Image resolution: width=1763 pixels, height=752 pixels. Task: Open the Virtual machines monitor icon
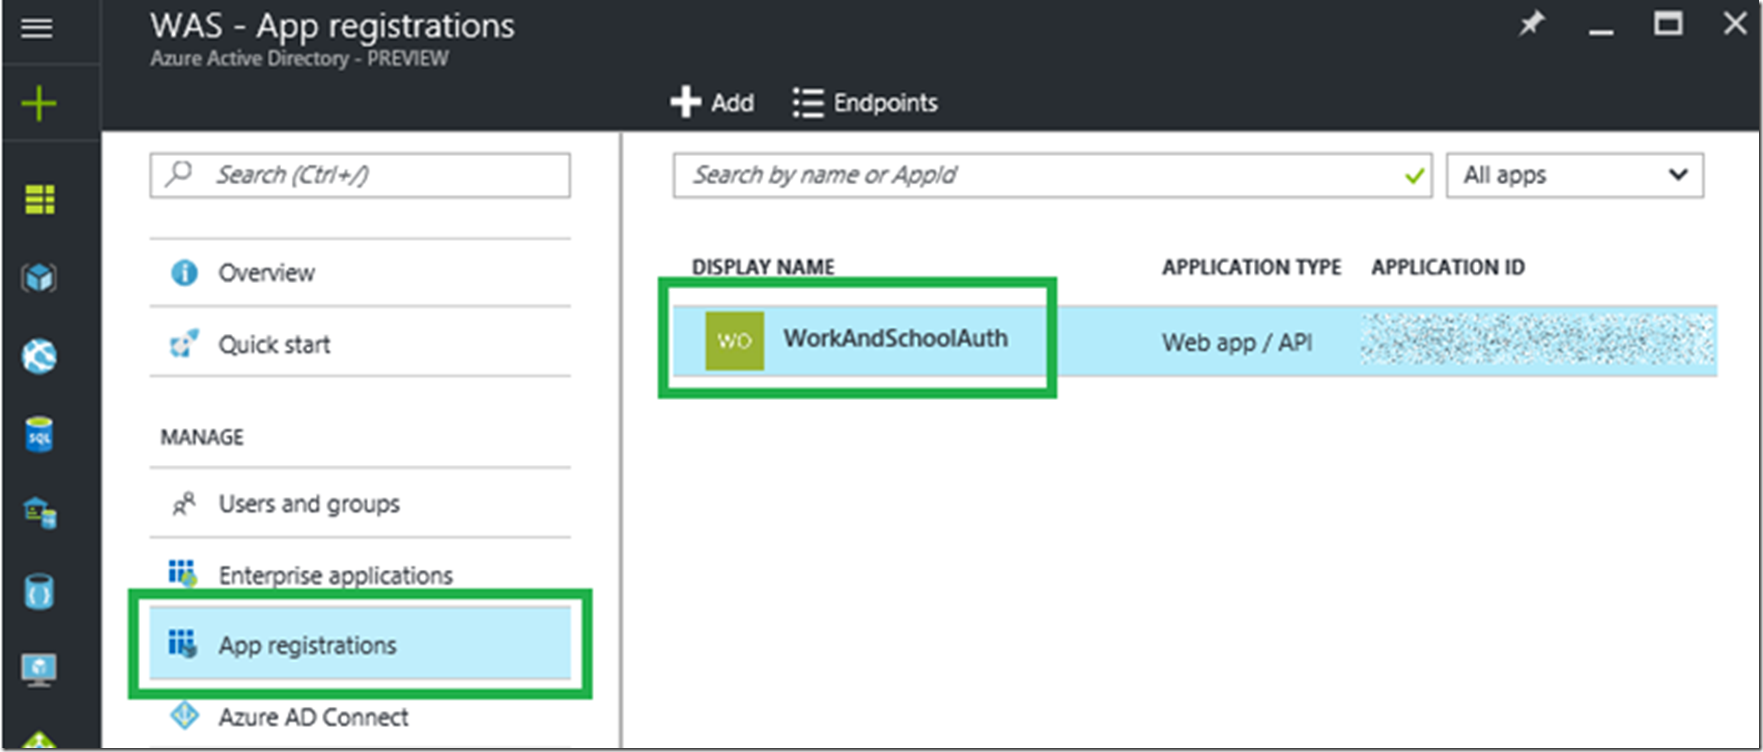coord(39,669)
